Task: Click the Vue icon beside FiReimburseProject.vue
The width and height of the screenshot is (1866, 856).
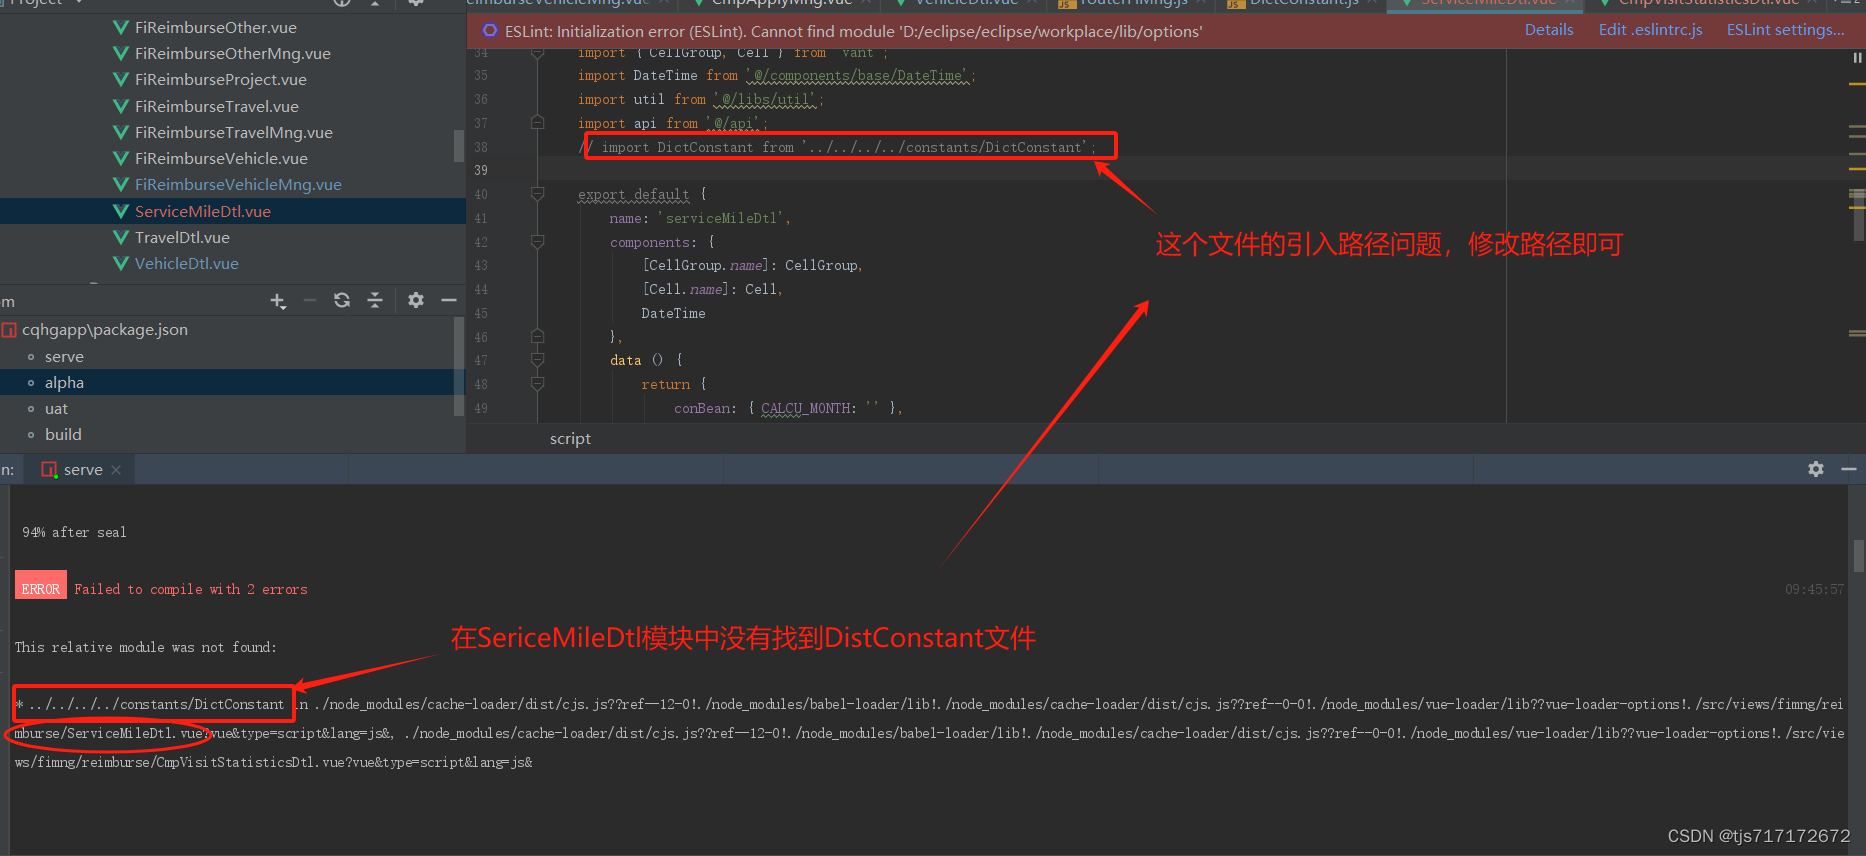Action: [x=121, y=79]
